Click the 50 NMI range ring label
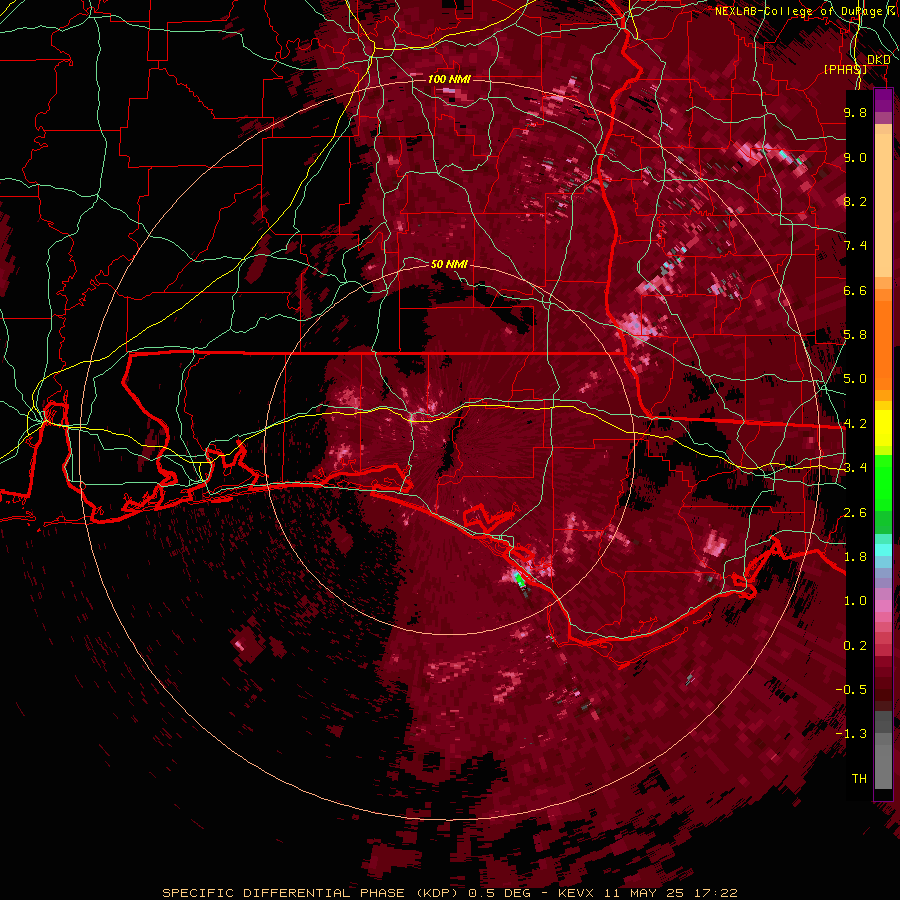The height and width of the screenshot is (900, 900). 449,264
